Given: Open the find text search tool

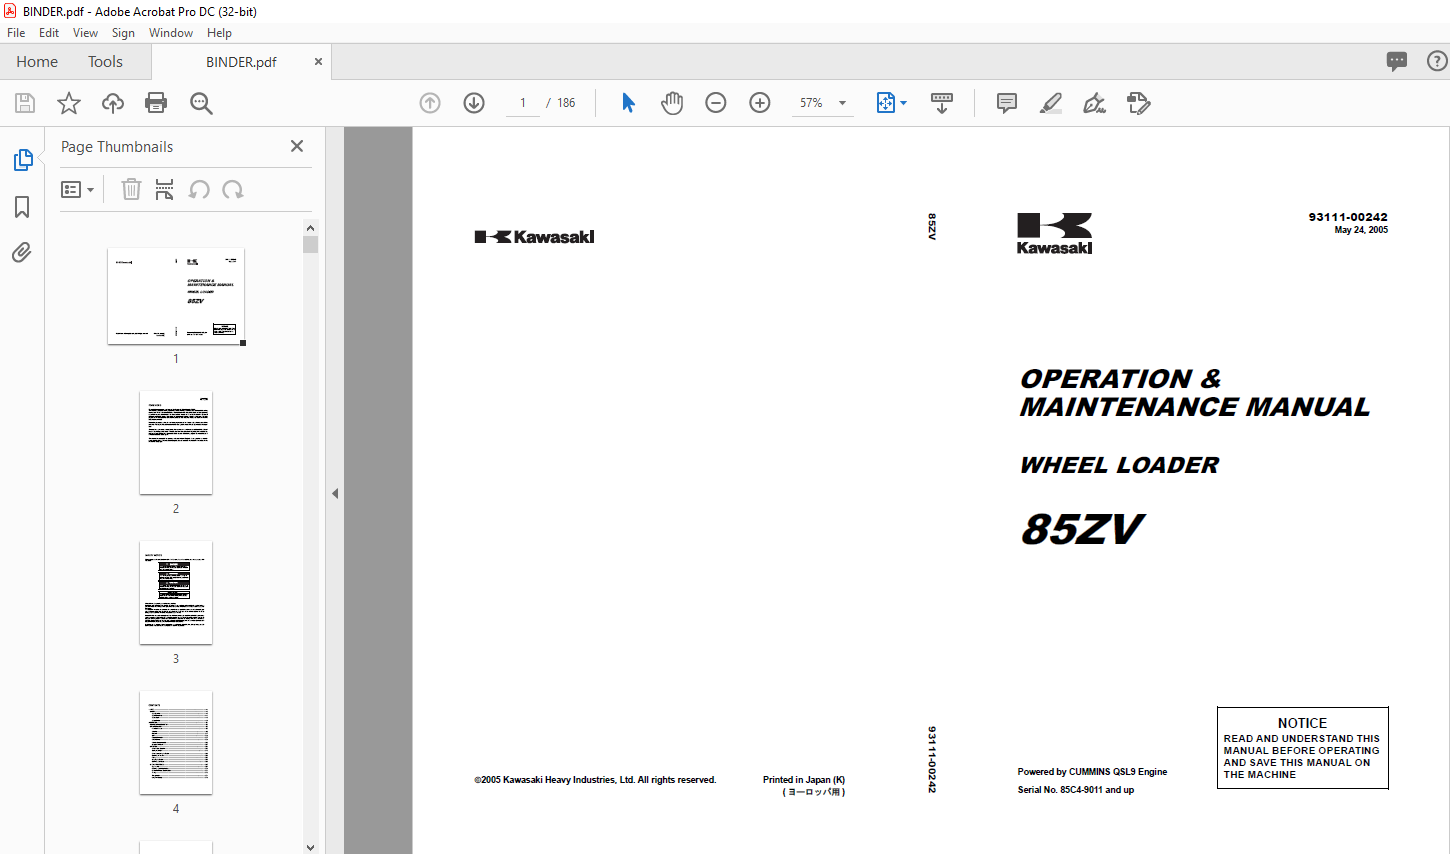Looking at the screenshot, I should [201, 103].
